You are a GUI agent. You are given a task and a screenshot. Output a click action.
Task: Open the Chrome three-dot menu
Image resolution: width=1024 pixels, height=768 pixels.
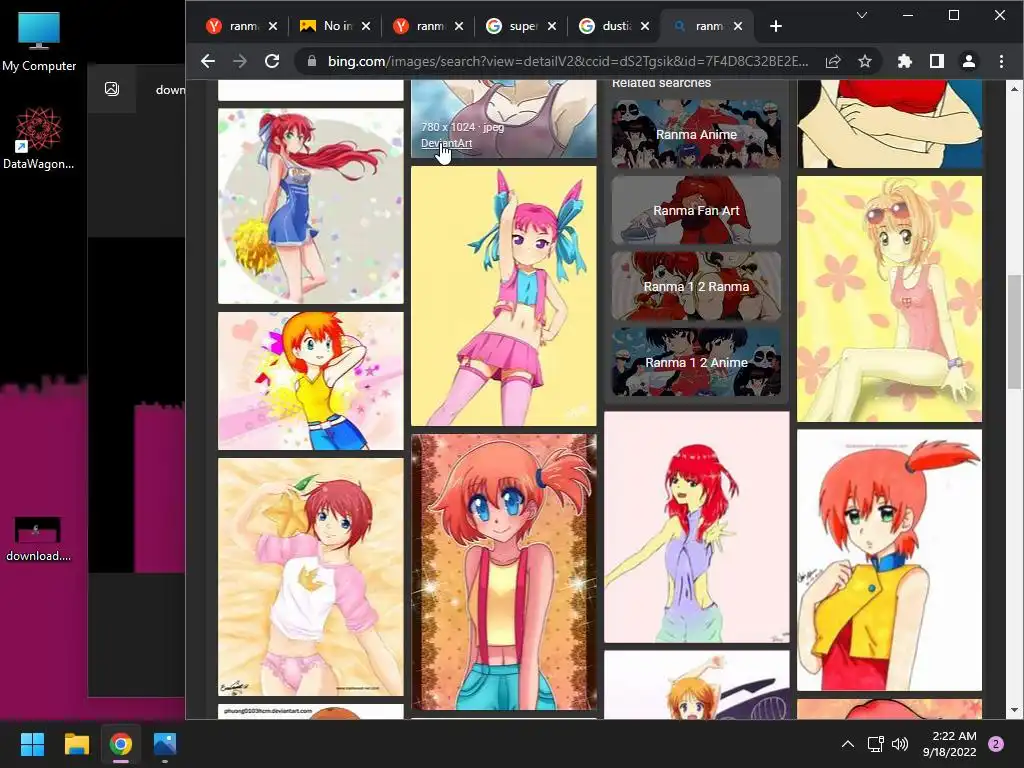click(1001, 61)
